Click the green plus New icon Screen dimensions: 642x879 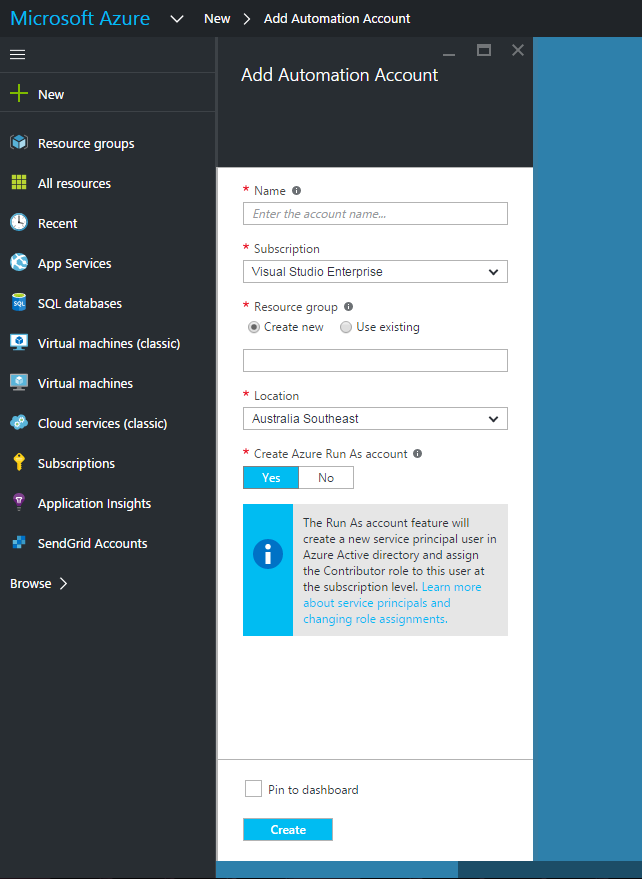pos(19,93)
